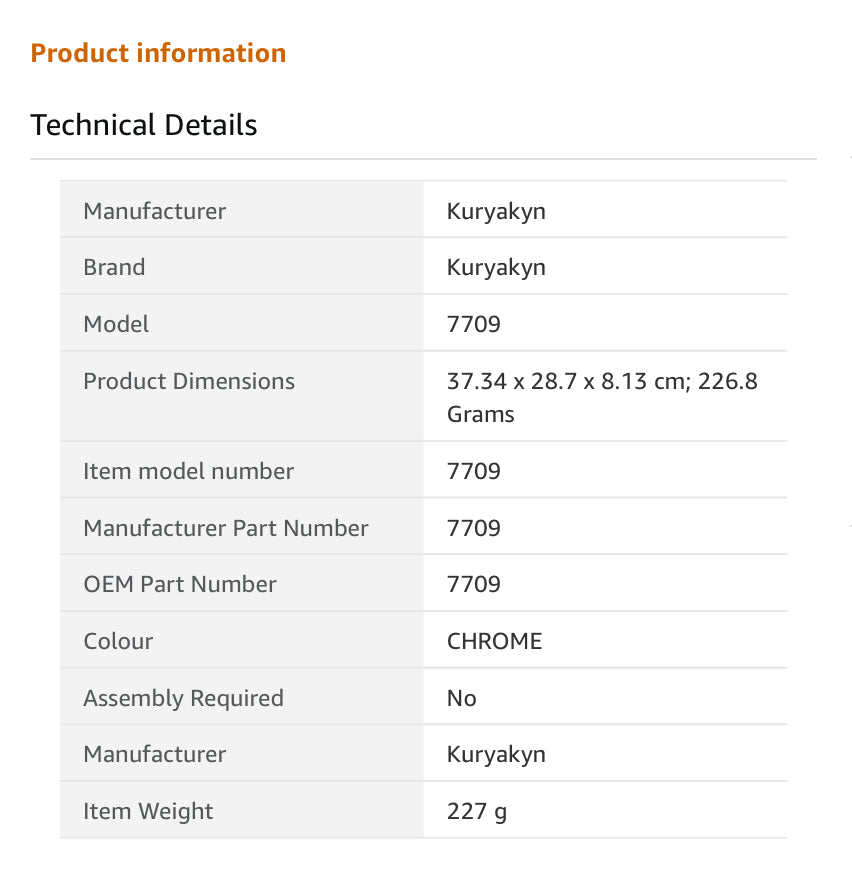Click the 227 g weight value
The image size is (852, 882).
(x=477, y=811)
